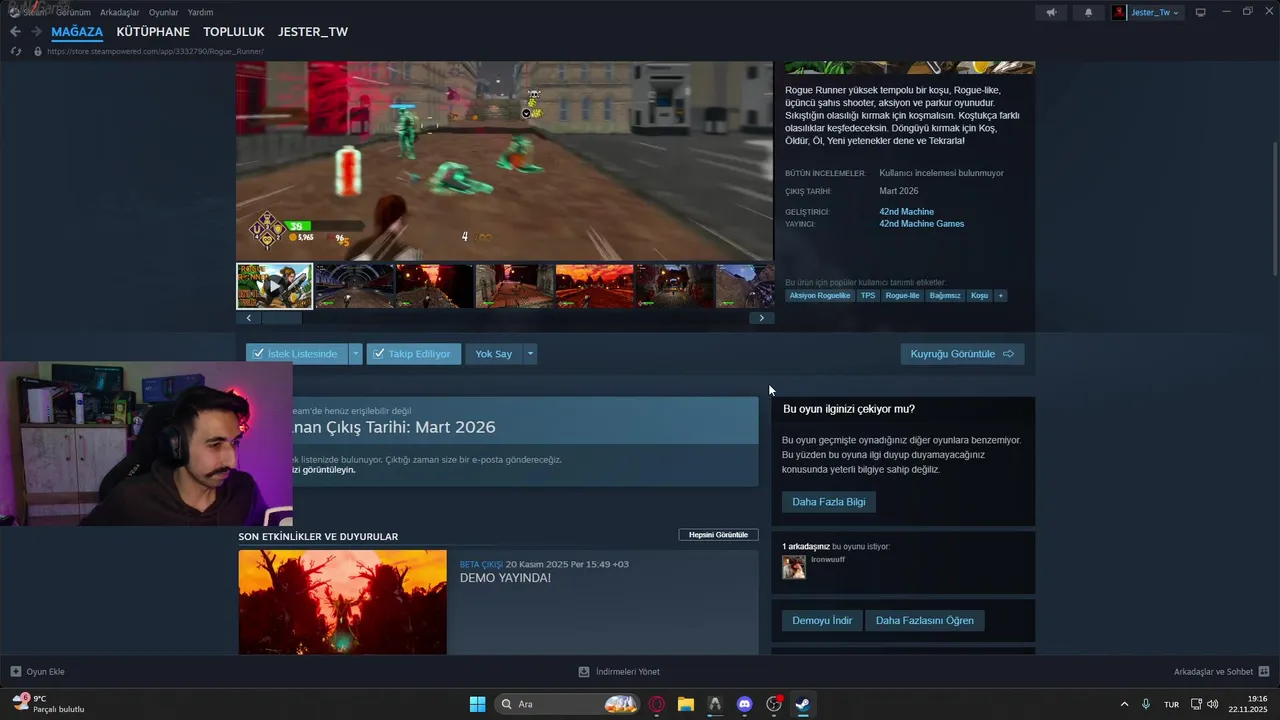Viewport: 1280px width, 720px height.
Task: Switch to Big Picture mode icon
Action: click(x=1201, y=12)
